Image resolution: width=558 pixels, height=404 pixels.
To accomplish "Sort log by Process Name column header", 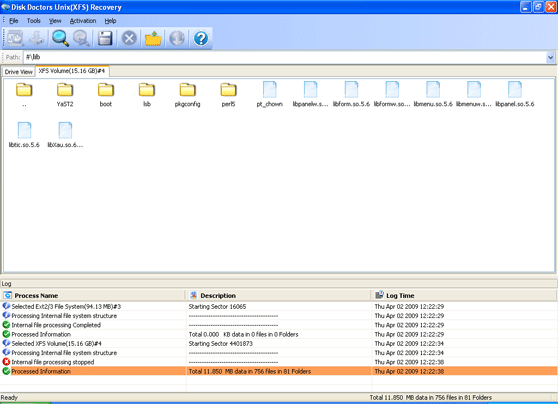I will point(93,295).
